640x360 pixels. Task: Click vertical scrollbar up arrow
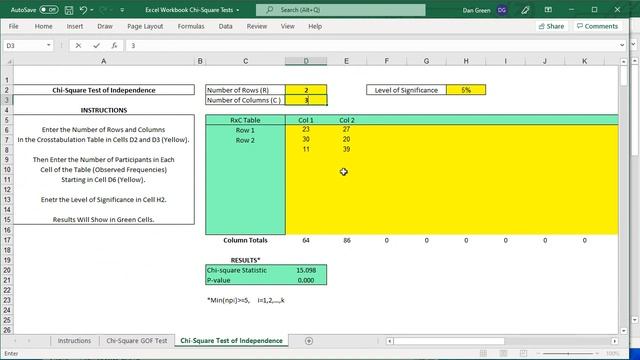tap(623, 61)
